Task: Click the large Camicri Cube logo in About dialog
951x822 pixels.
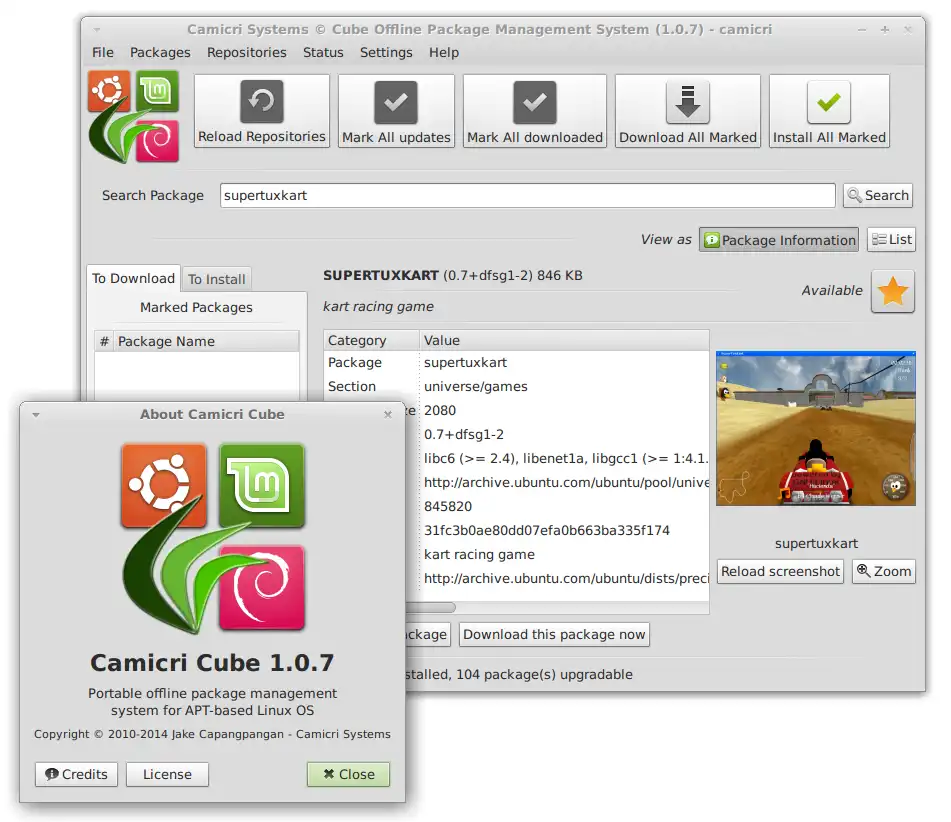Action: (x=213, y=538)
